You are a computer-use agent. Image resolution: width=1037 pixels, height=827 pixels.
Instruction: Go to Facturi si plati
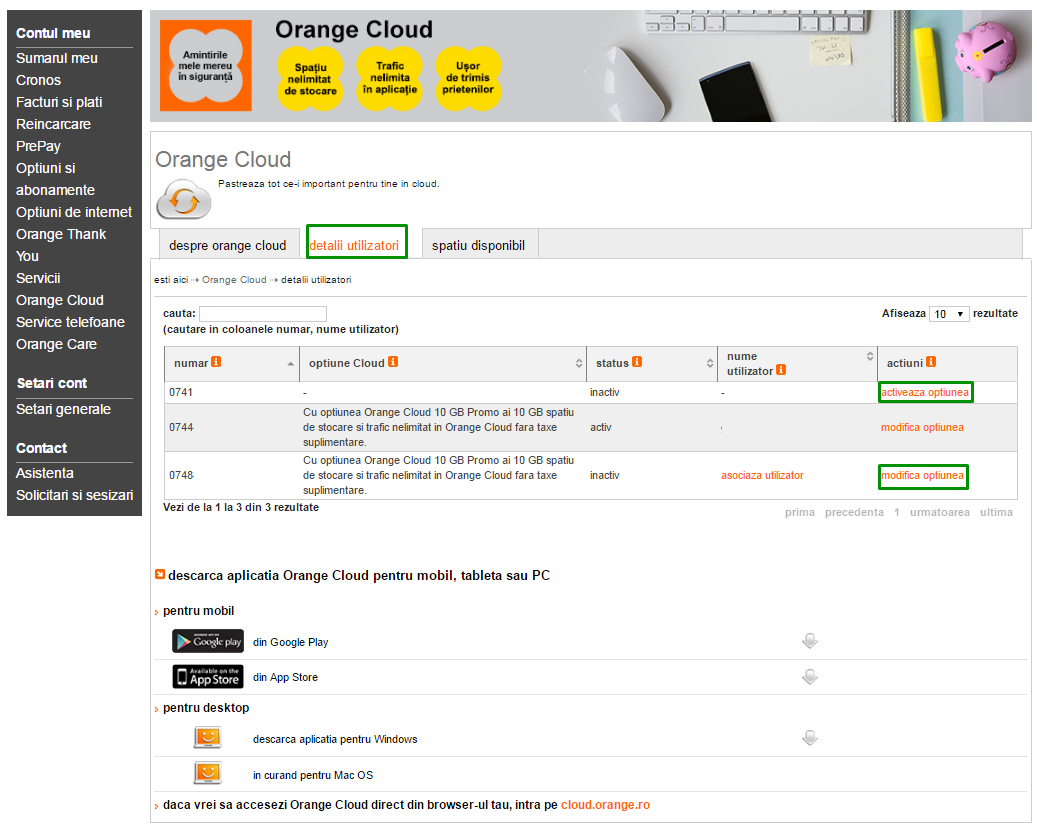(x=59, y=102)
